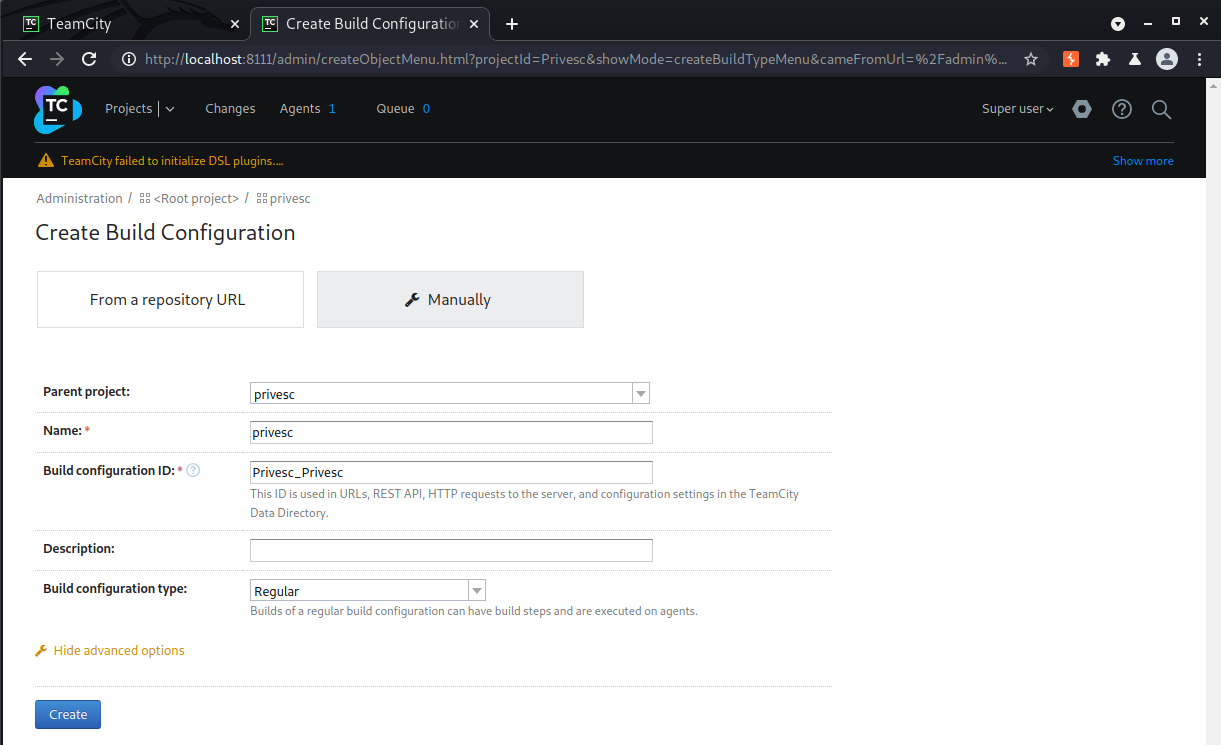Click the Parent project label
This screenshot has height=745, width=1221.
click(87, 391)
